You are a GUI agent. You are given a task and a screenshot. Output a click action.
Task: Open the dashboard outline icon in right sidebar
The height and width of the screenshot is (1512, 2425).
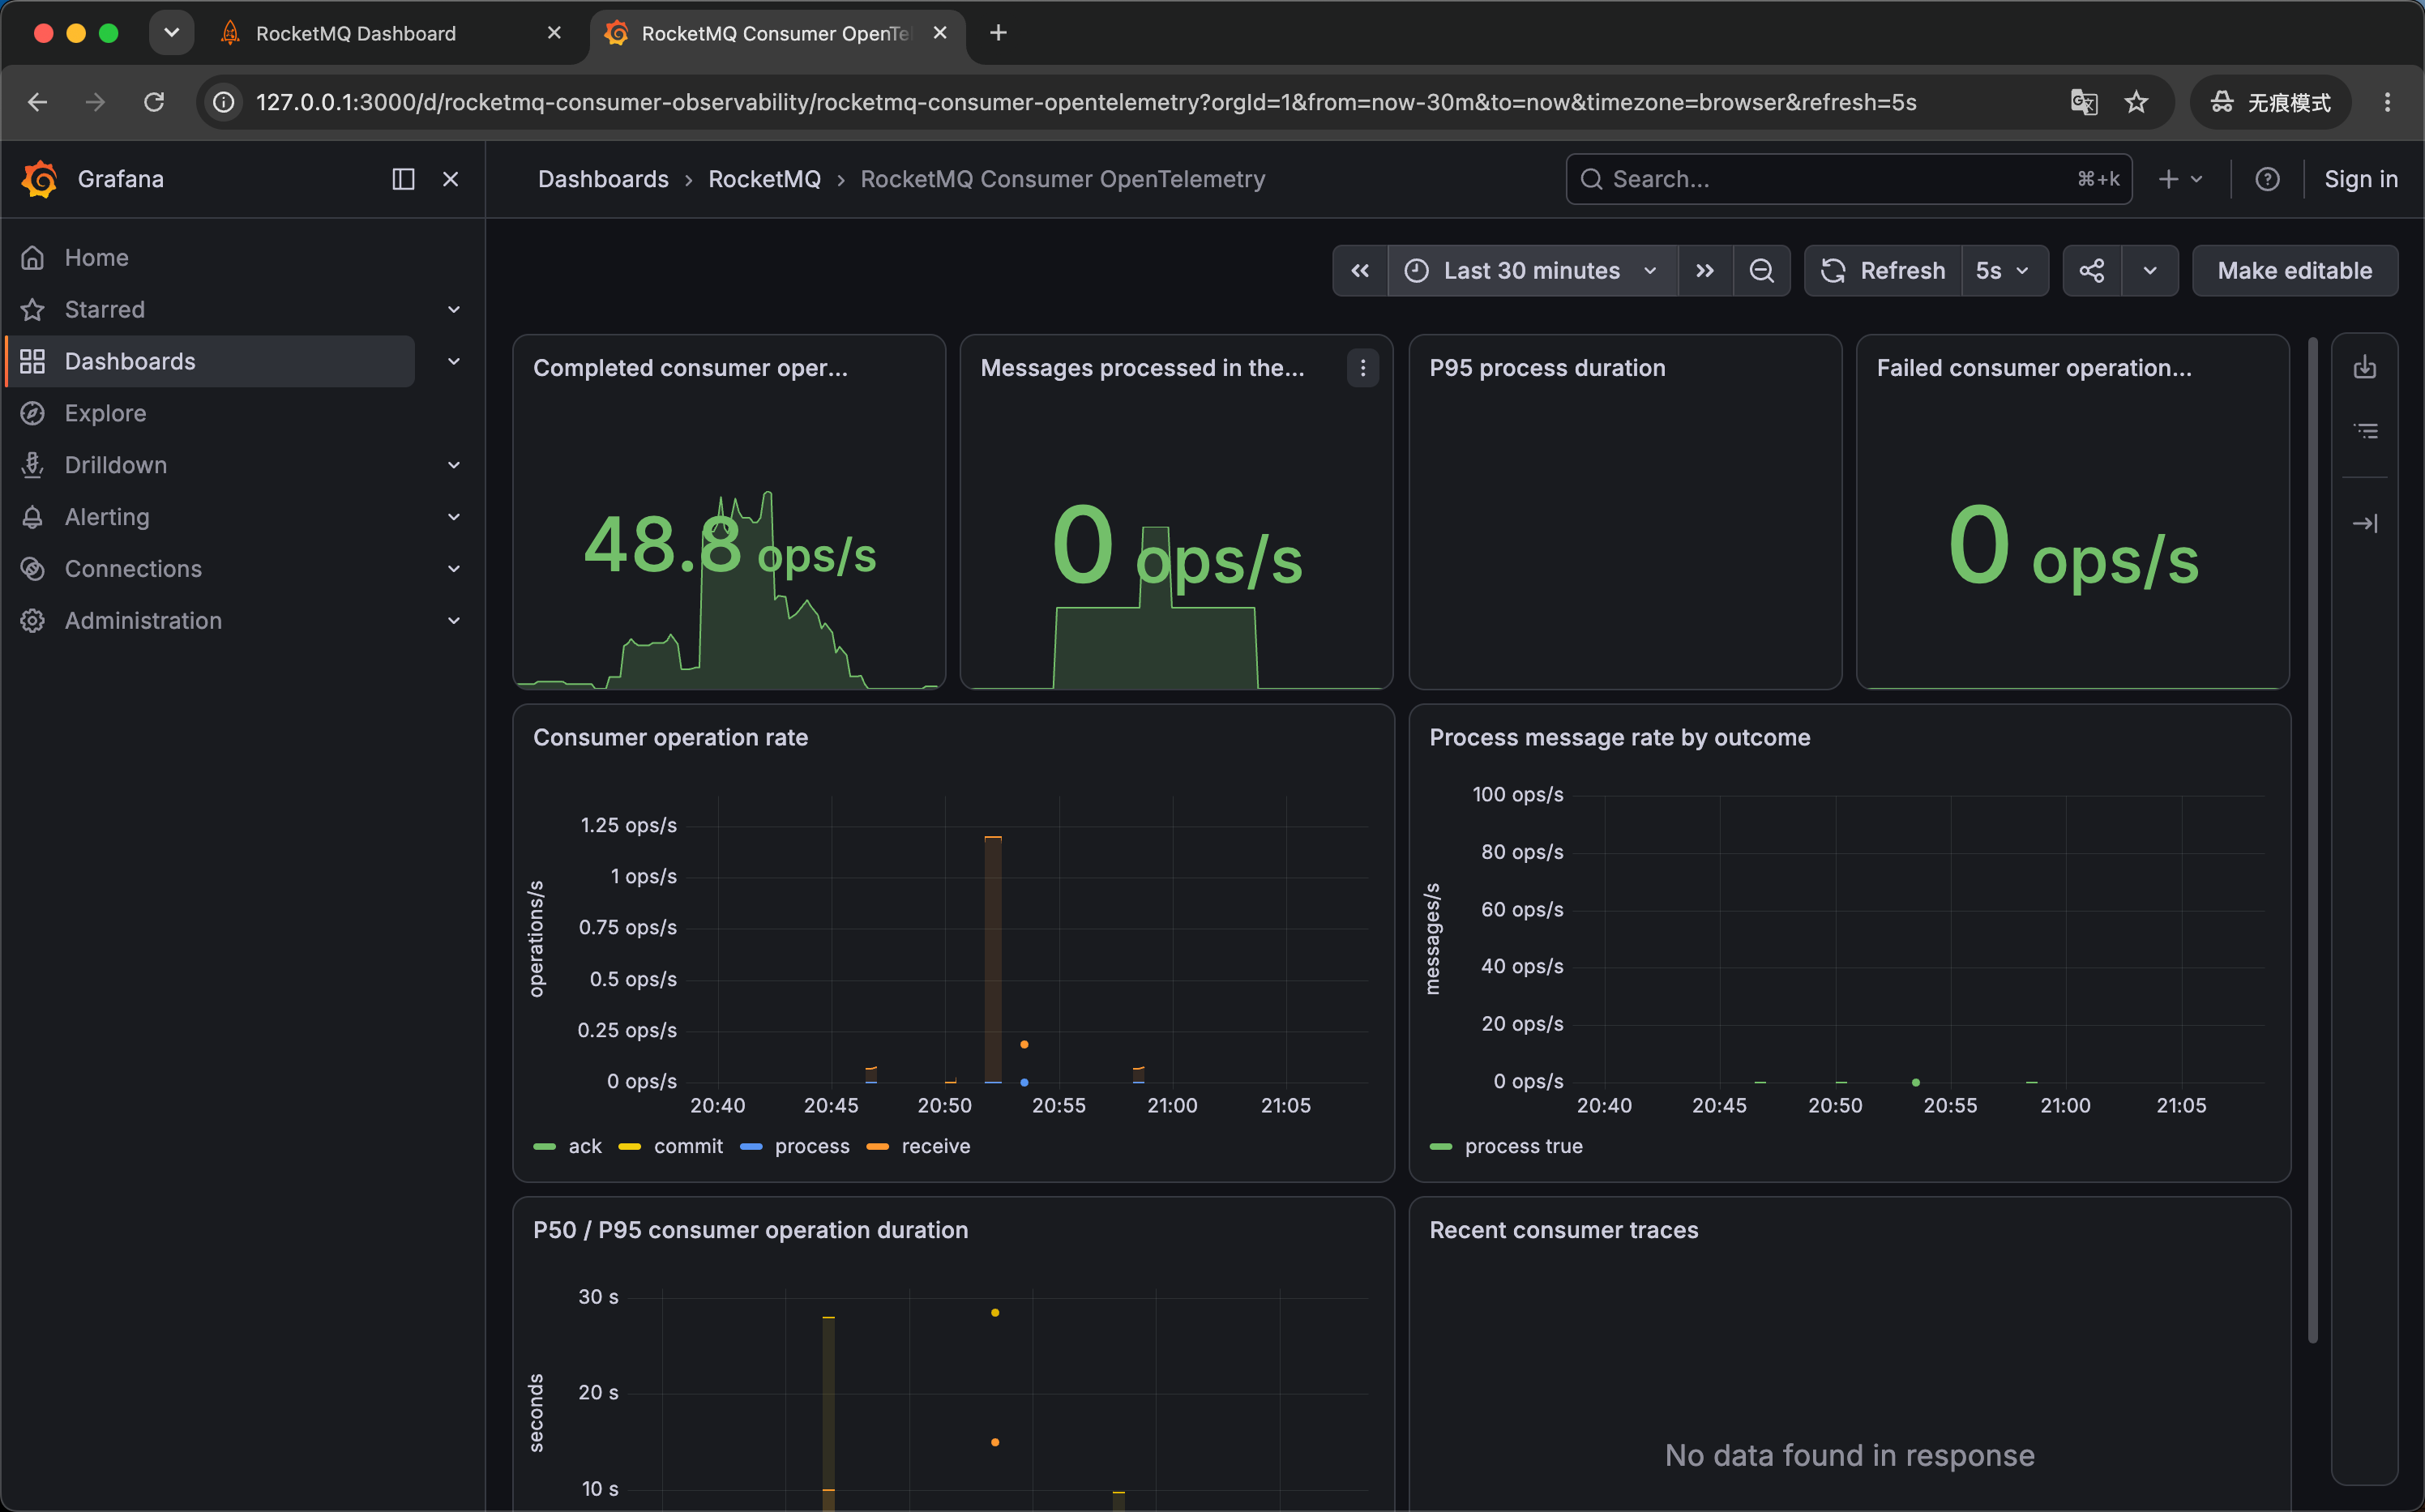[2365, 431]
